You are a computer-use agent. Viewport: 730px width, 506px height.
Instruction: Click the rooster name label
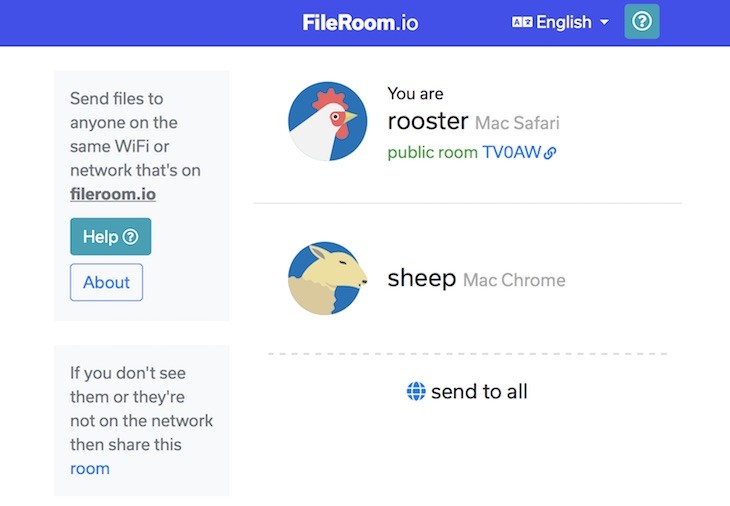[428, 121]
